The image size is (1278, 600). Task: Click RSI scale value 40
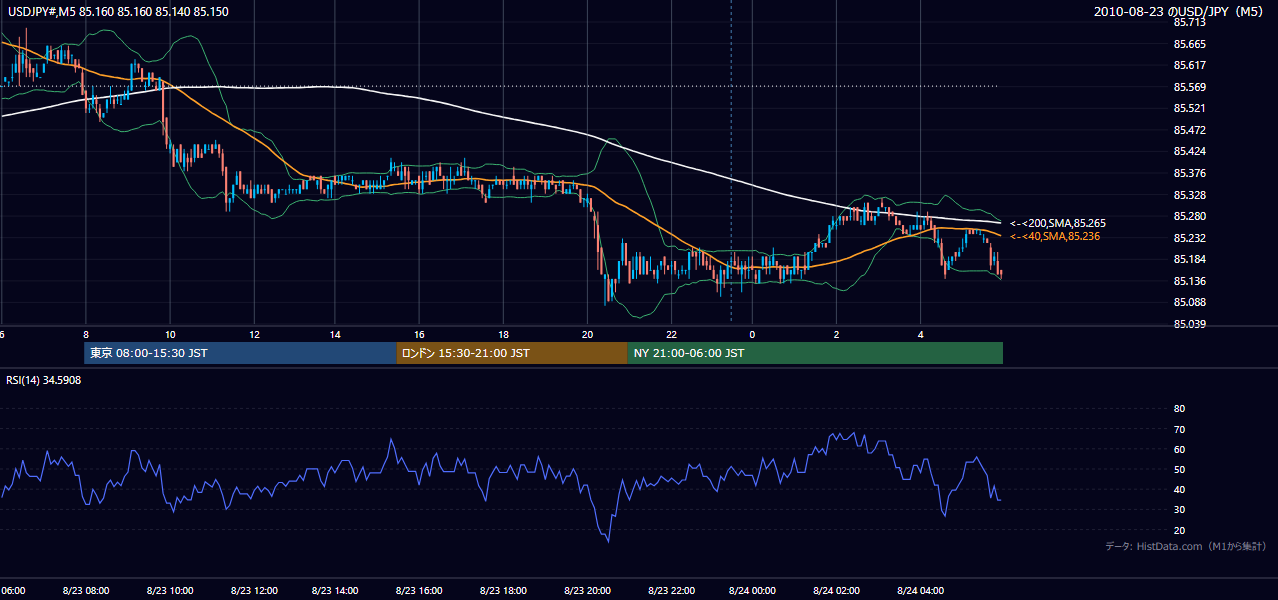point(1179,490)
